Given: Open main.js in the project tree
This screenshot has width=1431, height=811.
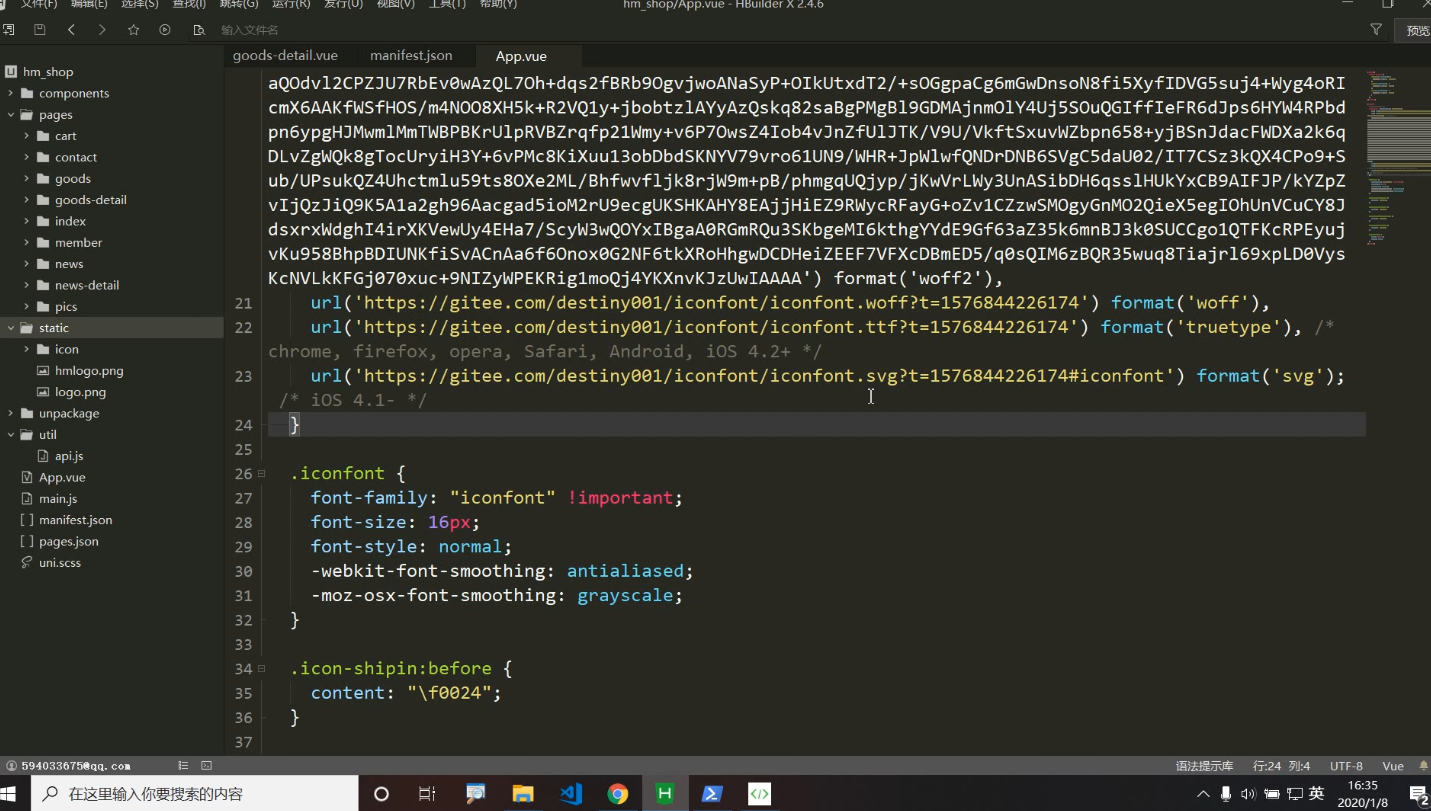Looking at the screenshot, I should click(58, 499).
